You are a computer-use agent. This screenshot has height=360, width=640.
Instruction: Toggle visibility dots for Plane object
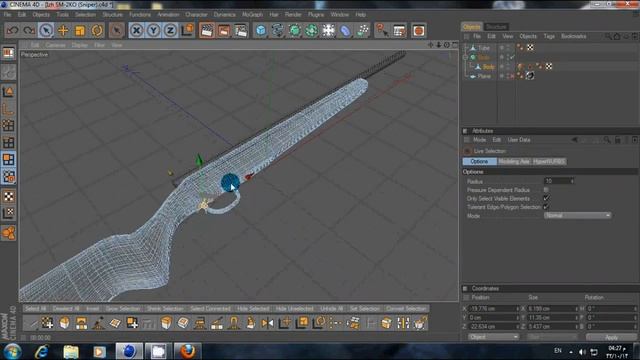(509, 76)
